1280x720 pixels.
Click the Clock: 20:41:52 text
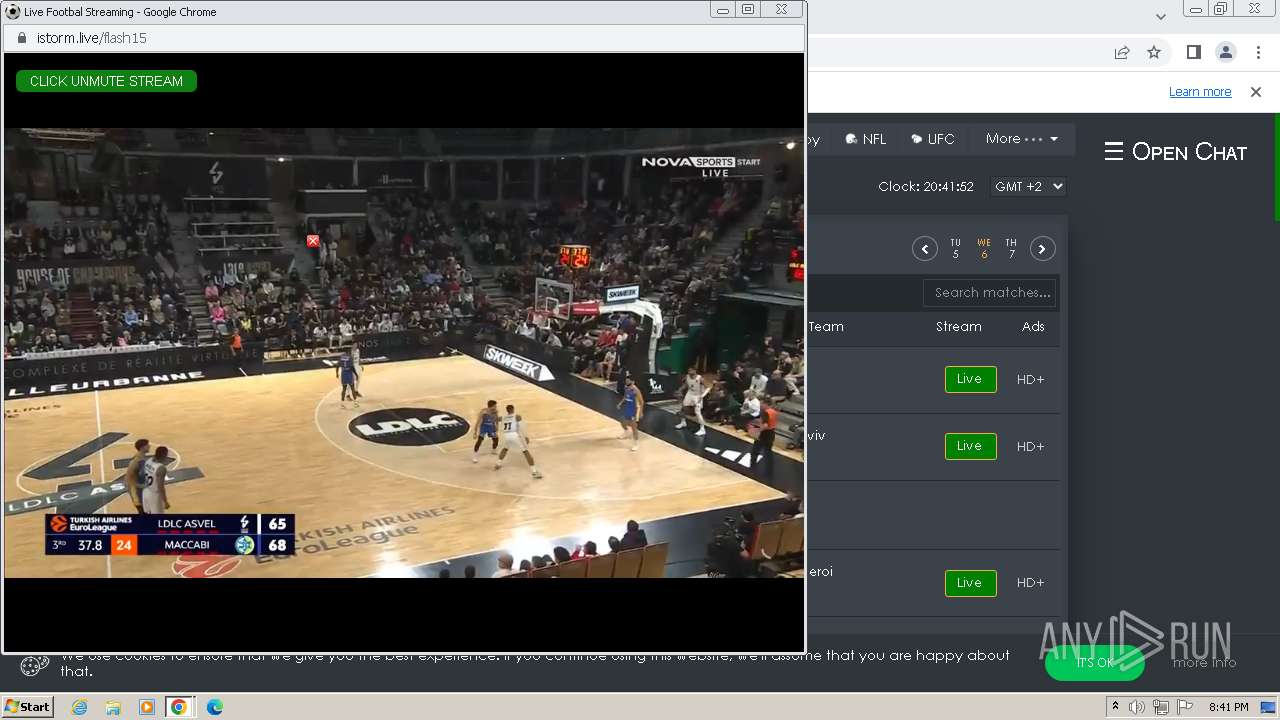[x=926, y=187]
